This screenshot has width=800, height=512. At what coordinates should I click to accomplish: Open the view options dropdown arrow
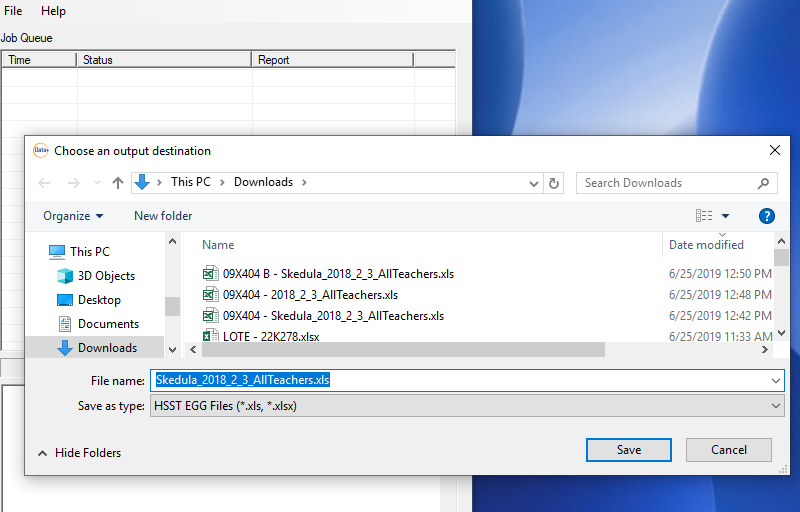coord(725,216)
